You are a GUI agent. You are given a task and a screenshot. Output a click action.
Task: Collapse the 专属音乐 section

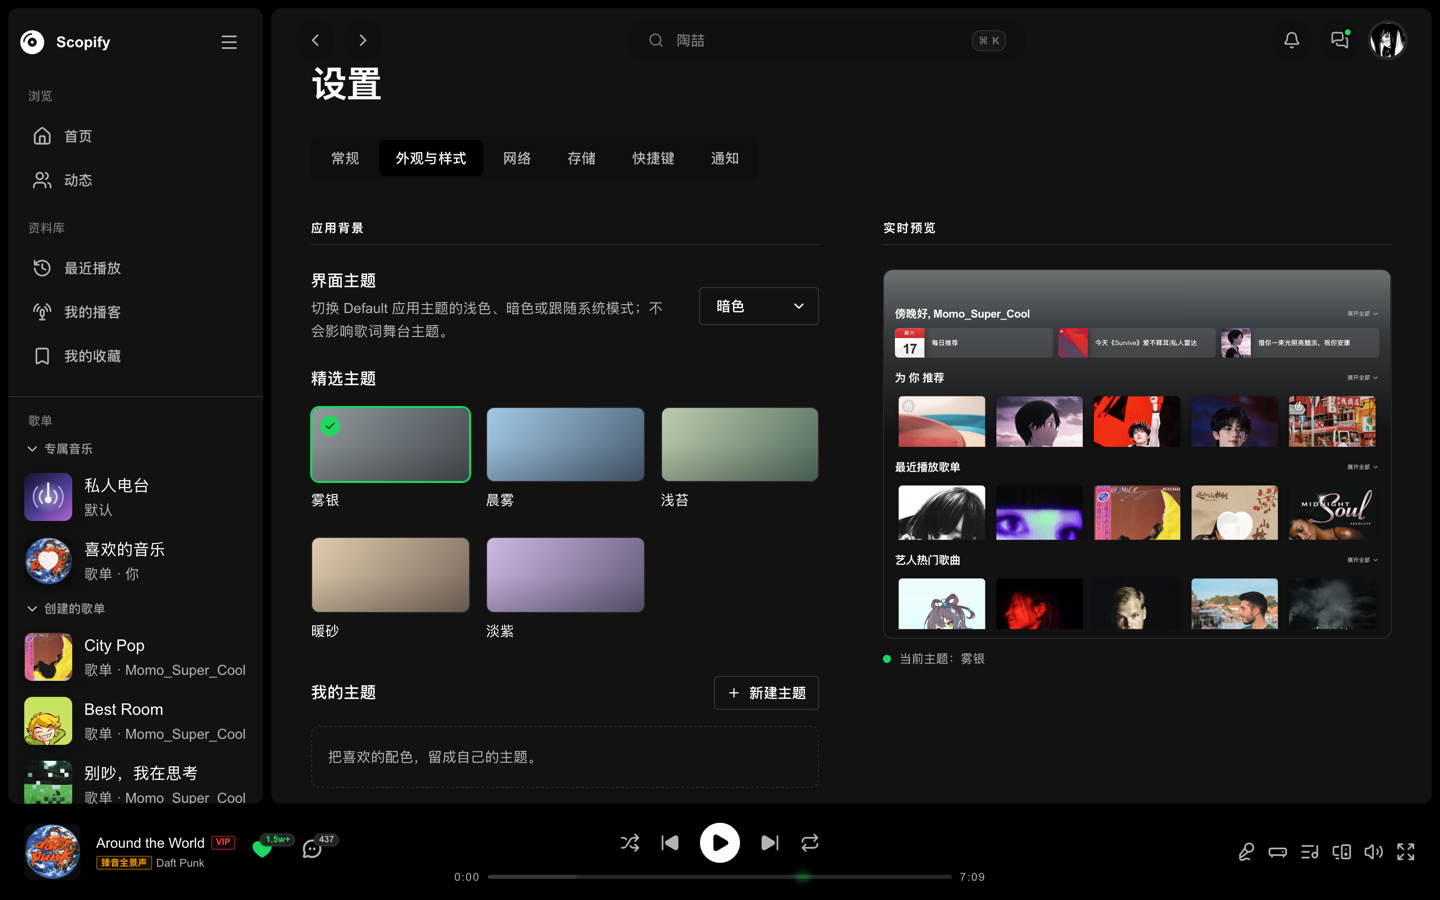60,449
